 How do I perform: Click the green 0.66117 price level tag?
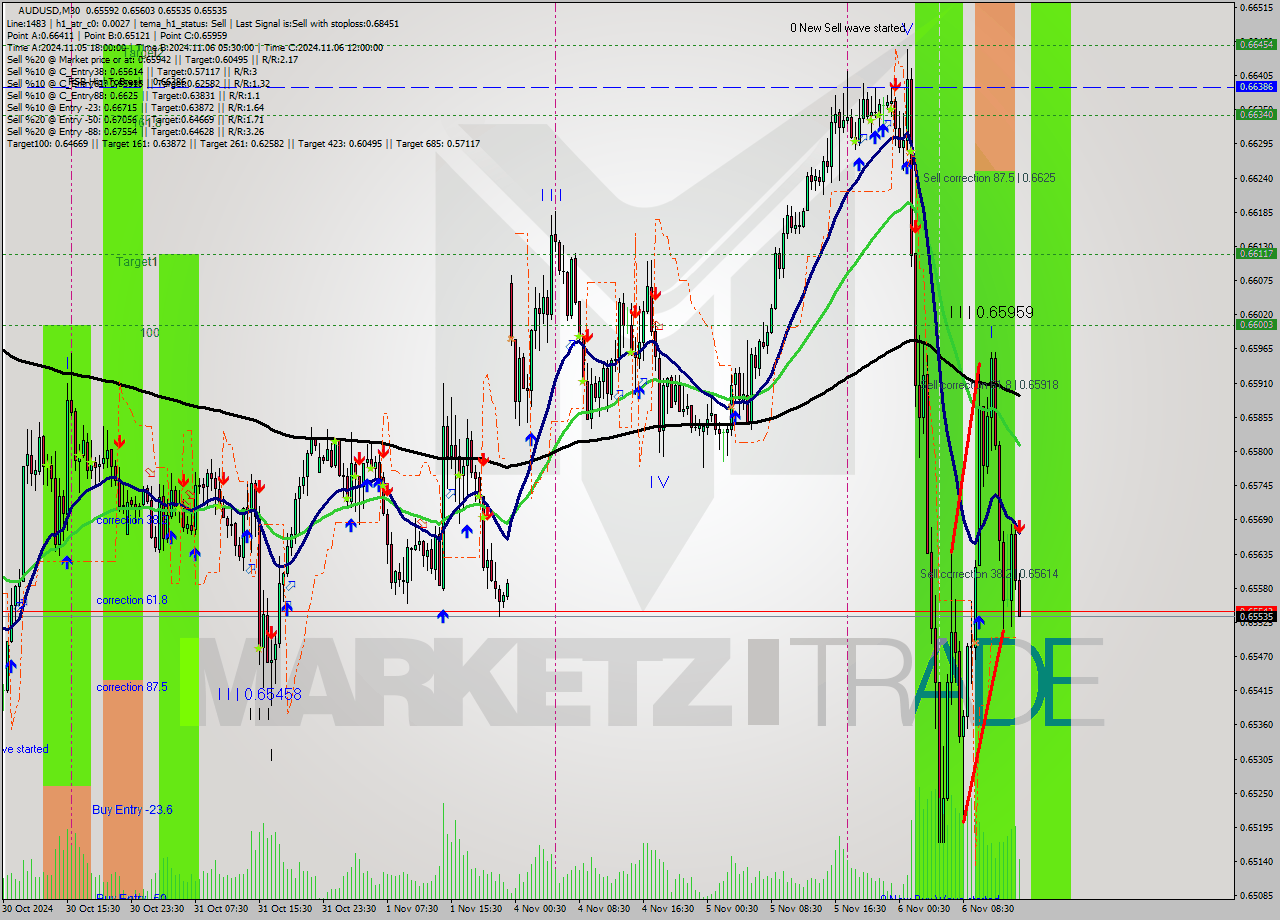[1256, 253]
